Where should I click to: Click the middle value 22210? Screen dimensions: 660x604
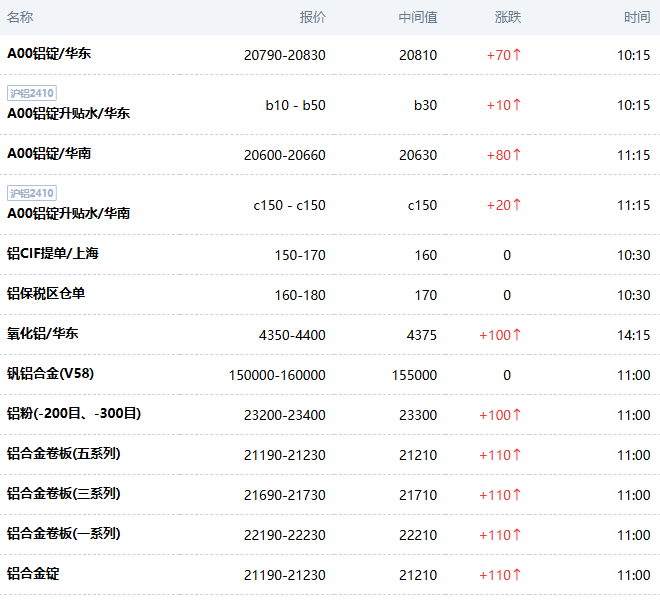click(x=418, y=535)
